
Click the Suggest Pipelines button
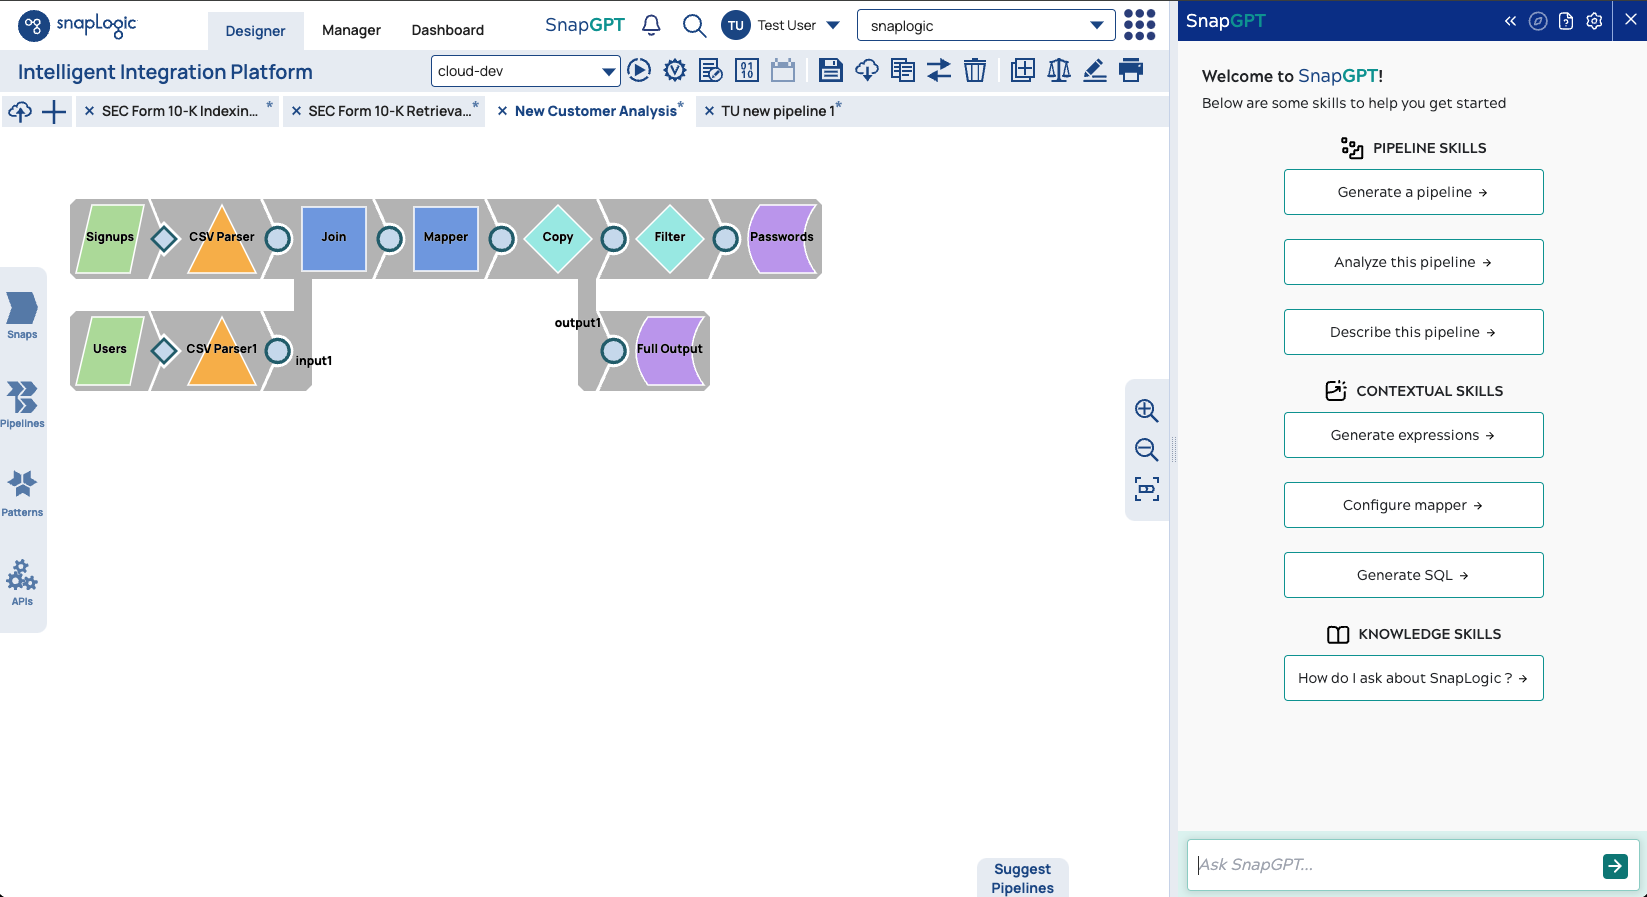1023,878
